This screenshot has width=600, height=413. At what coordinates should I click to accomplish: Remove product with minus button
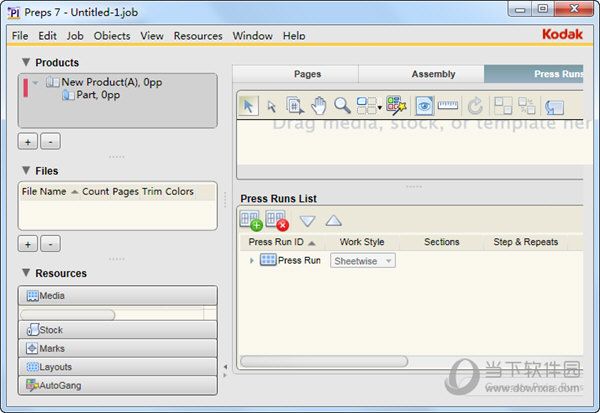click(x=51, y=142)
